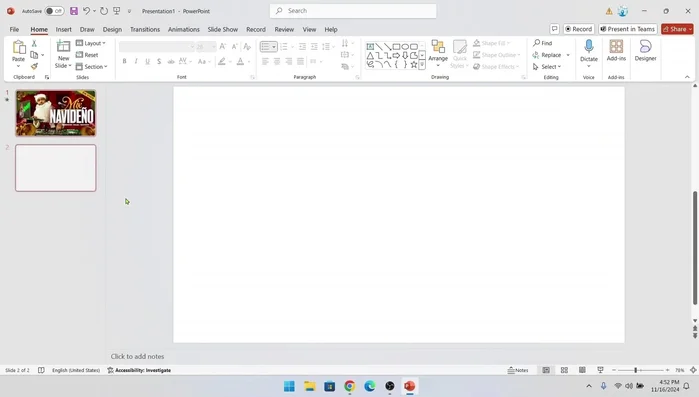Open the Select dropdown in Editing
This screenshot has width=699, height=397.
(x=547, y=66)
